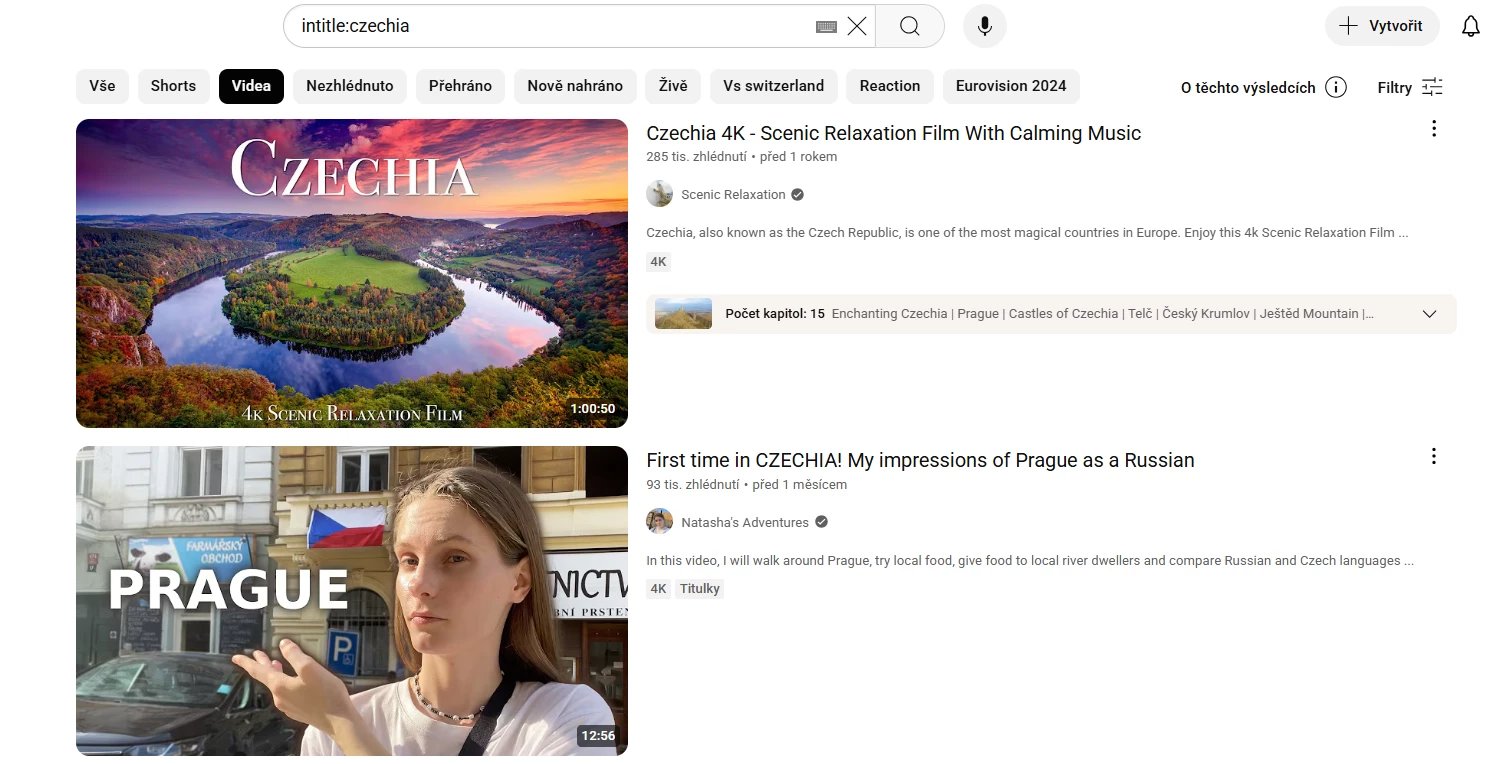The width and height of the screenshot is (1485, 764).
Task: Open more options for Czechia 4K video
Action: coord(1434,129)
